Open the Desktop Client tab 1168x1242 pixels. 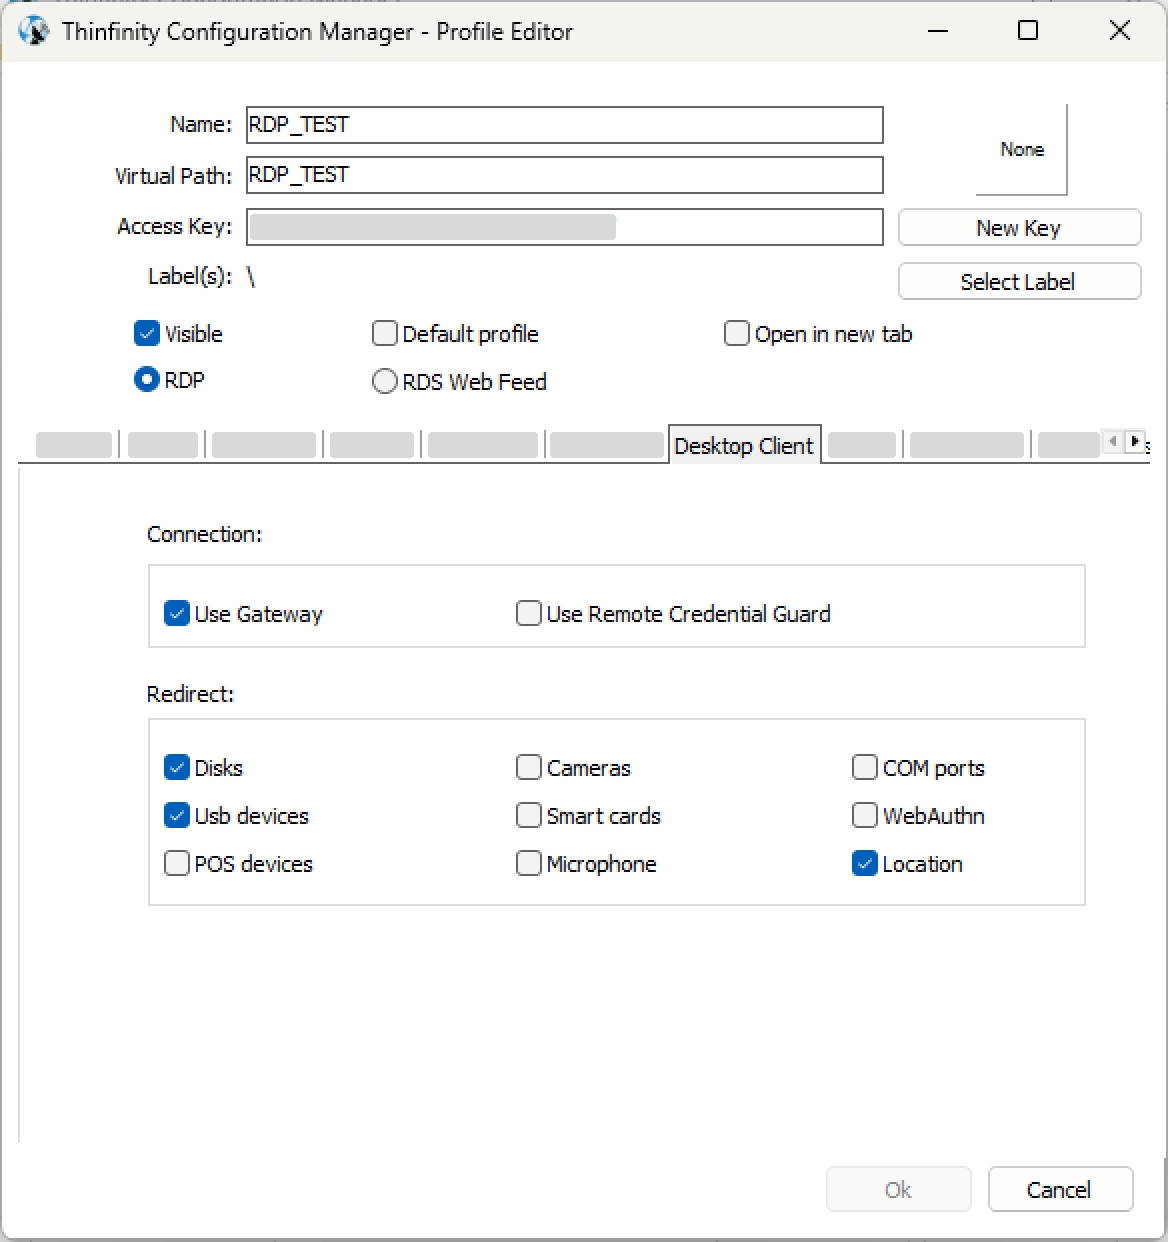click(x=743, y=446)
